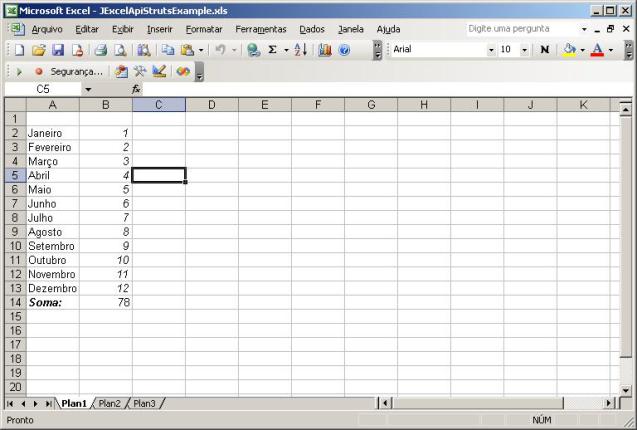Open the Ferramentas menu
The image size is (637, 430).
click(x=261, y=29)
